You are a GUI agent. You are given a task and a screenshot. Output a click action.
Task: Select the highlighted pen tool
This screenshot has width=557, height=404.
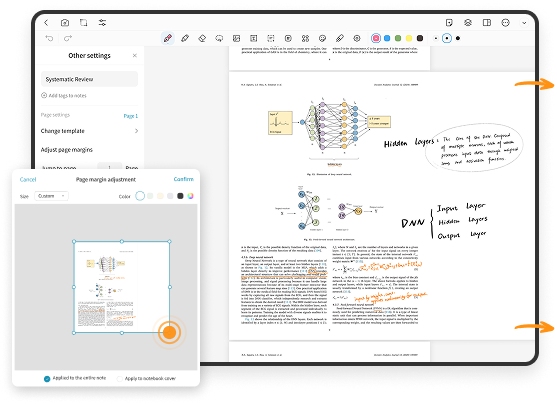168,38
